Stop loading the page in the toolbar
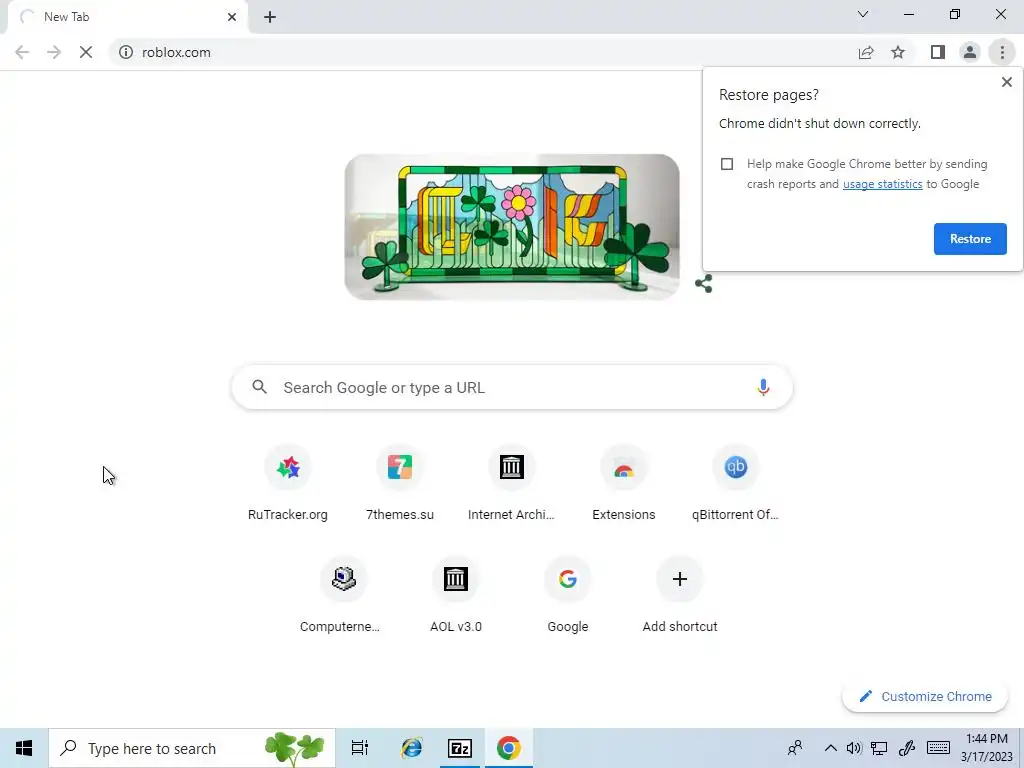This screenshot has height=768, width=1024. click(86, 52)
